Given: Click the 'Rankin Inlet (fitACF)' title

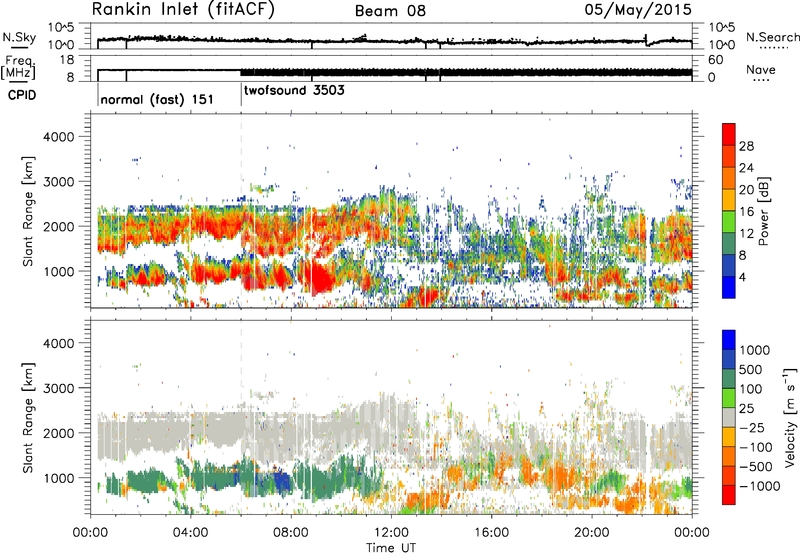Looking at the screenshot, I should pyautogui.click(x=183, y=9).
